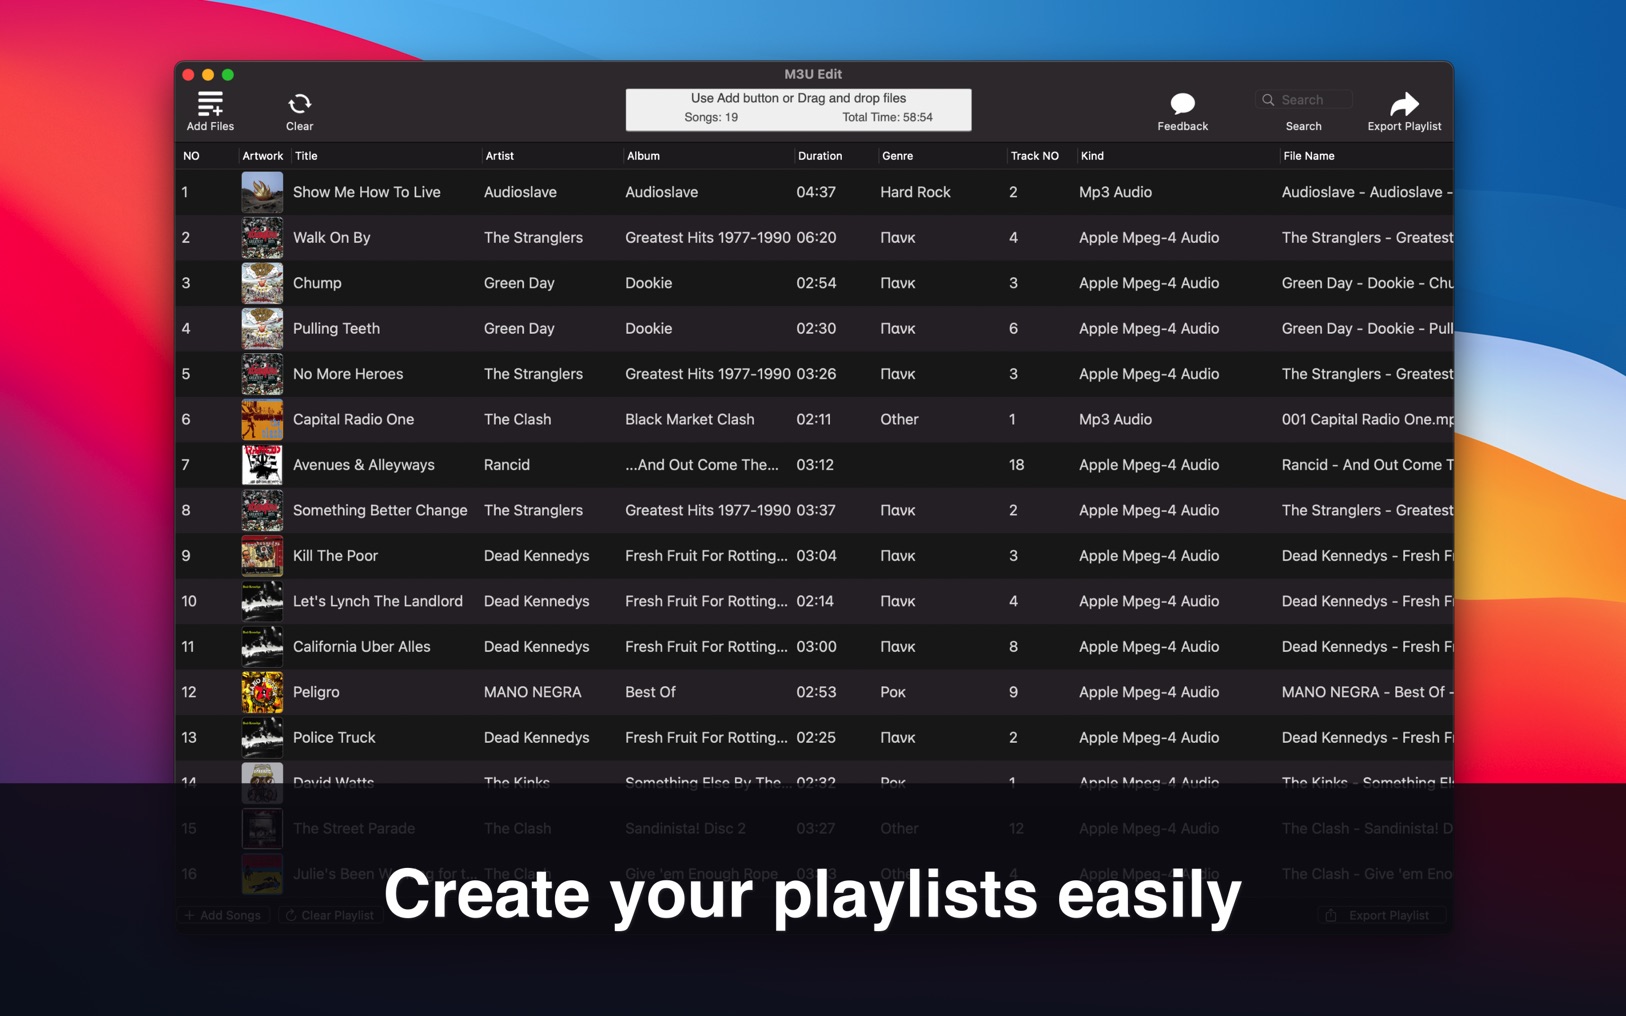Screen dimensions: 1626x1016
Task: Select the song title "Walk On By"
Action: click(x=331, y=238)
